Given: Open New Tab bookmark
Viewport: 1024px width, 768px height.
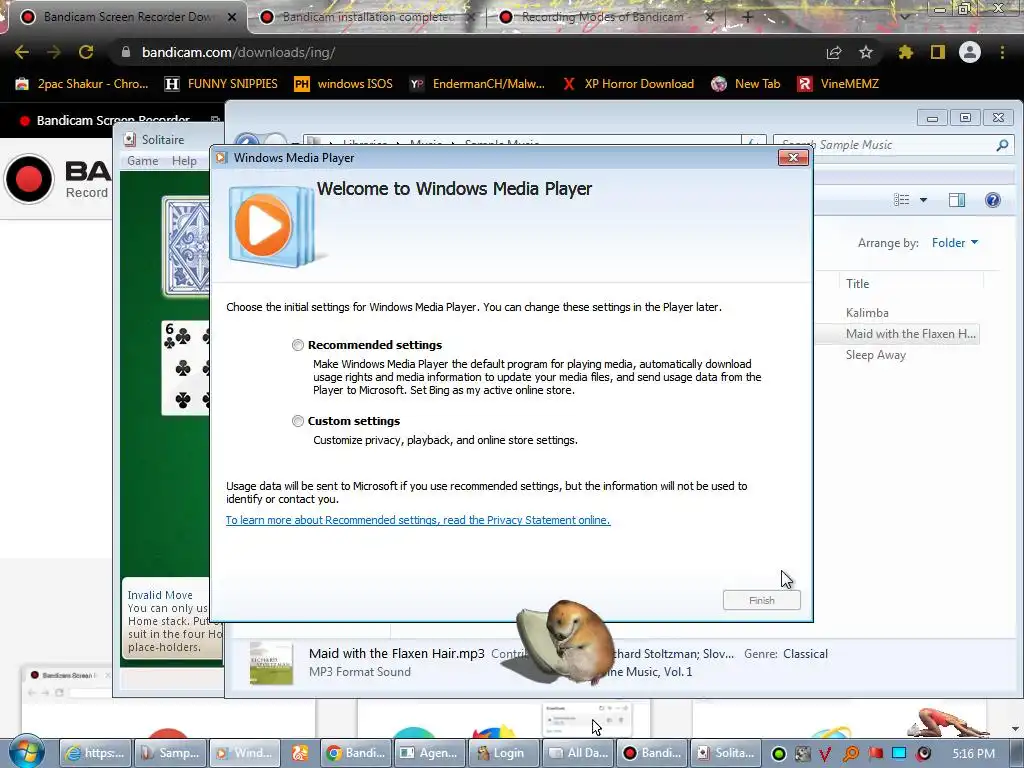Looking at the screenshot, I should click(746, 84).
